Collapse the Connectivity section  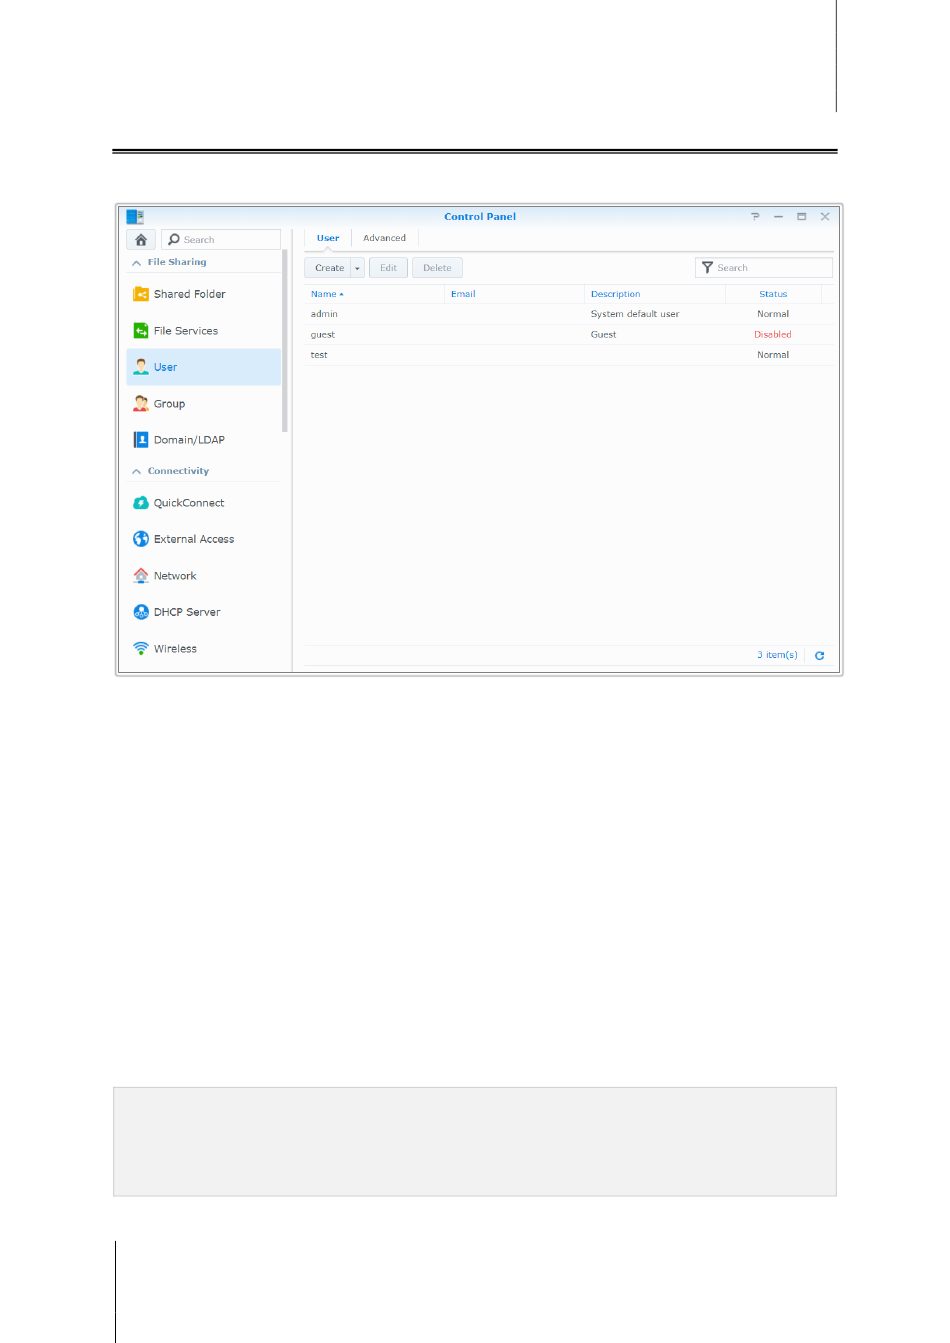click(x=136, y=471)
